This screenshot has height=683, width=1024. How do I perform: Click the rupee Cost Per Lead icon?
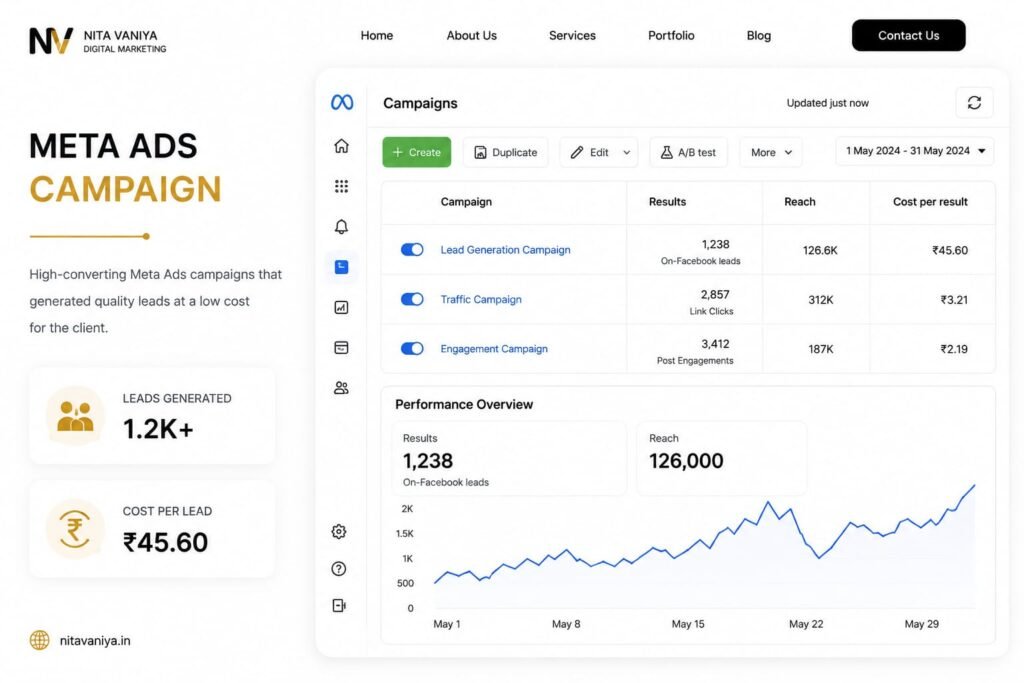[x=75, y=528]
